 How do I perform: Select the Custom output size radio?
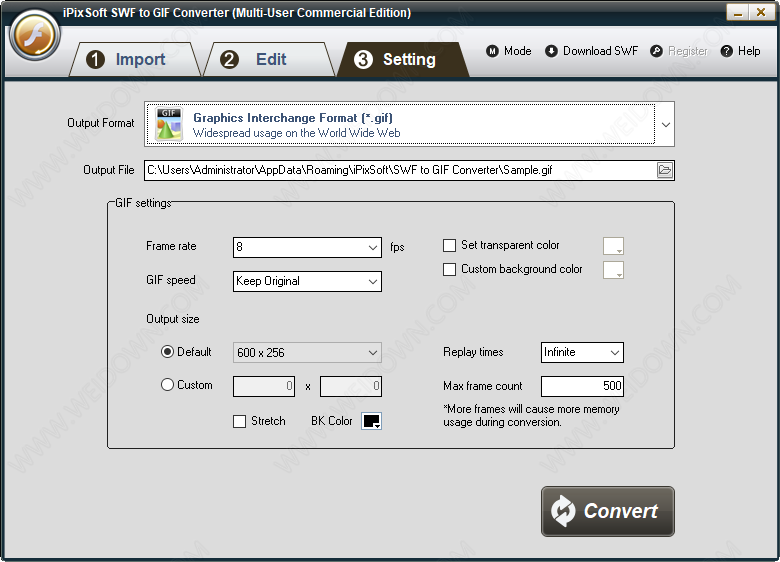[x=168, y=385]
